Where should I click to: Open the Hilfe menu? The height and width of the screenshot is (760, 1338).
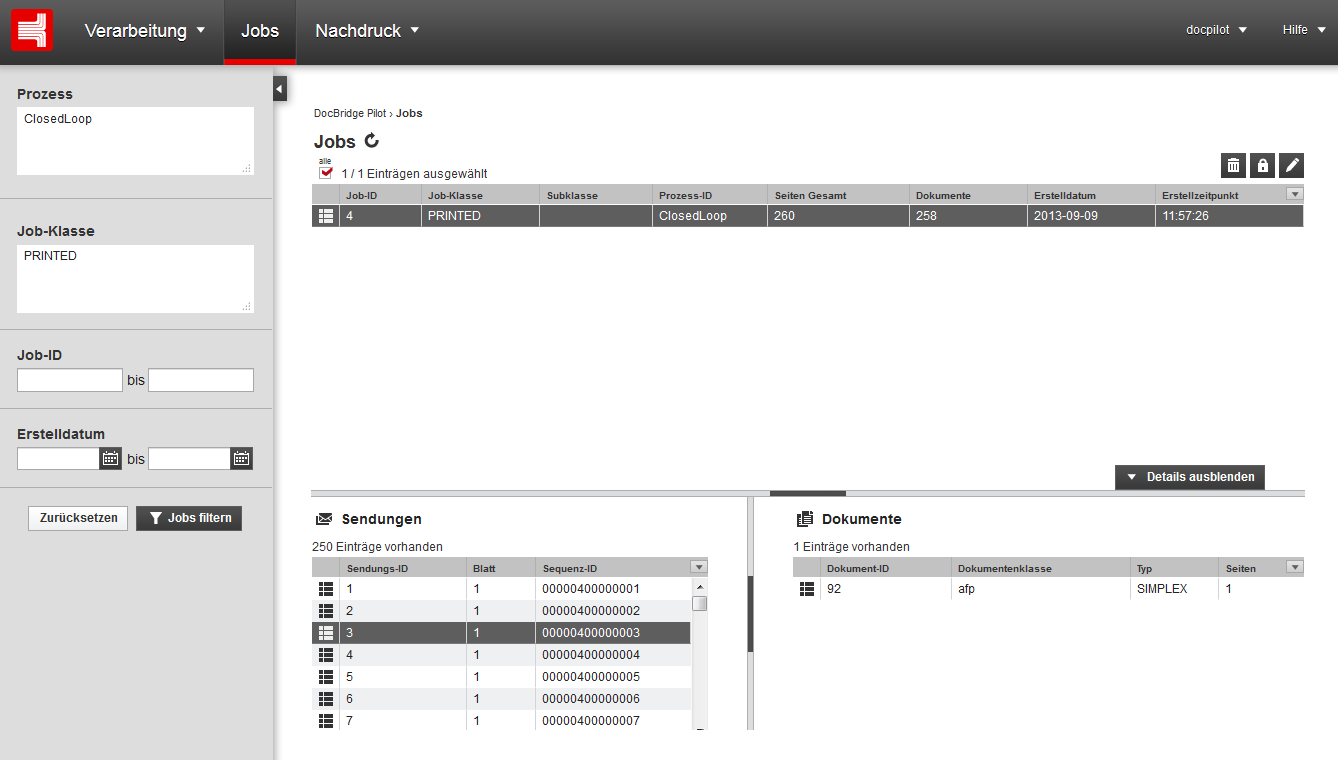[x=1303, y=30]
